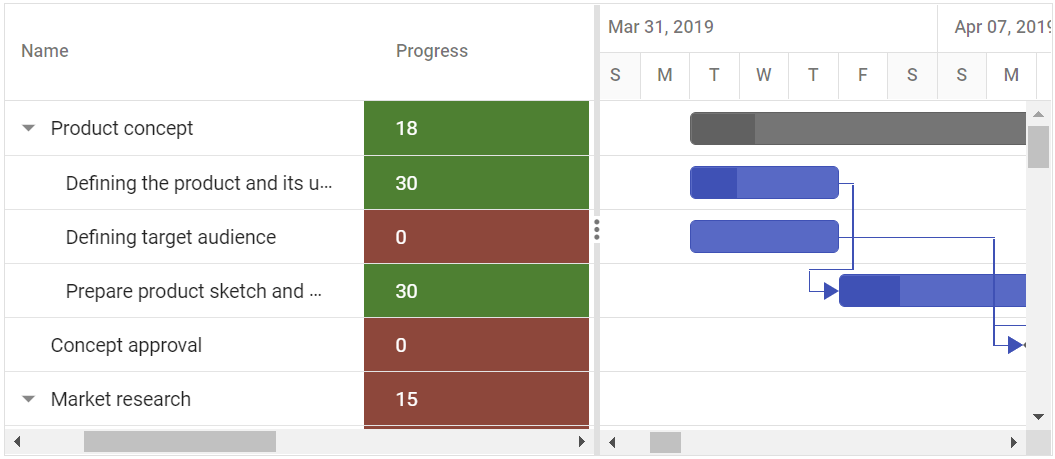
Task: Click the Progress column header
Action: point(431,51)
